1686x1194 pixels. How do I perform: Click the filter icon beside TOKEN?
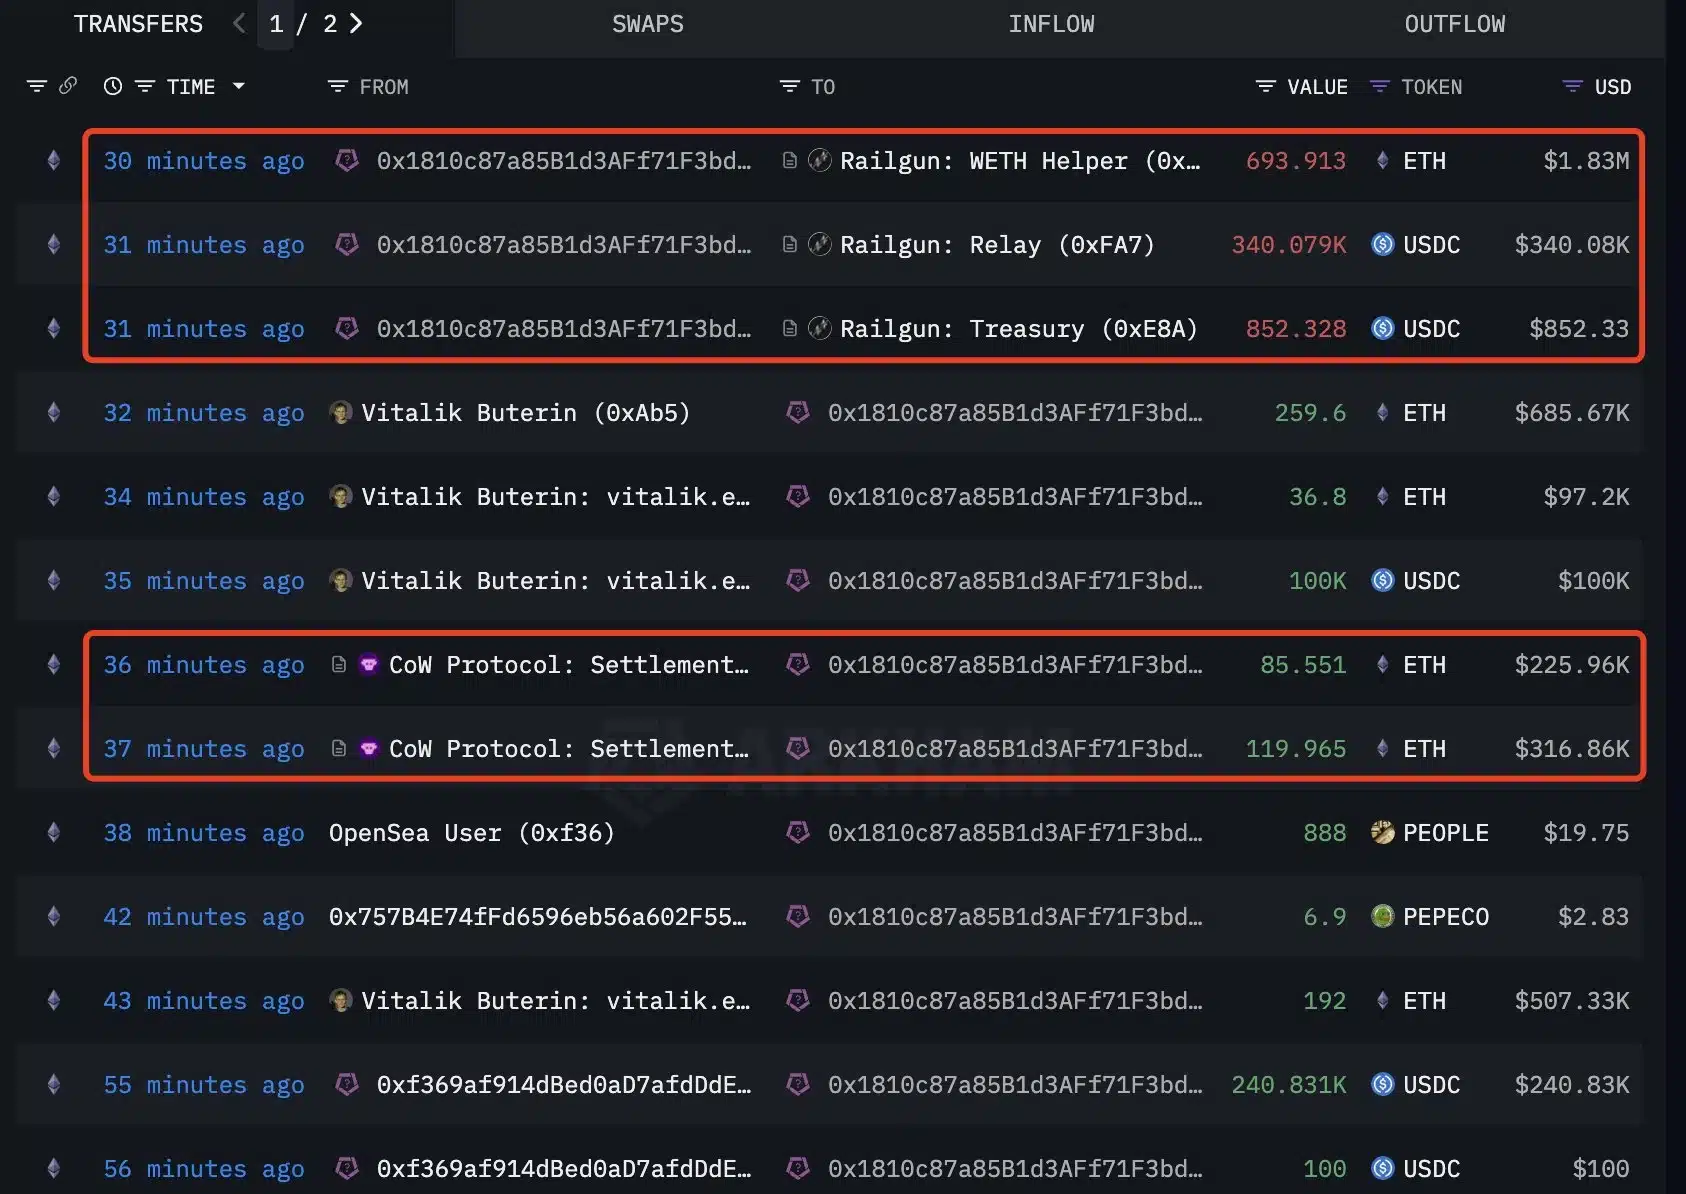(x=1382, y=87)
